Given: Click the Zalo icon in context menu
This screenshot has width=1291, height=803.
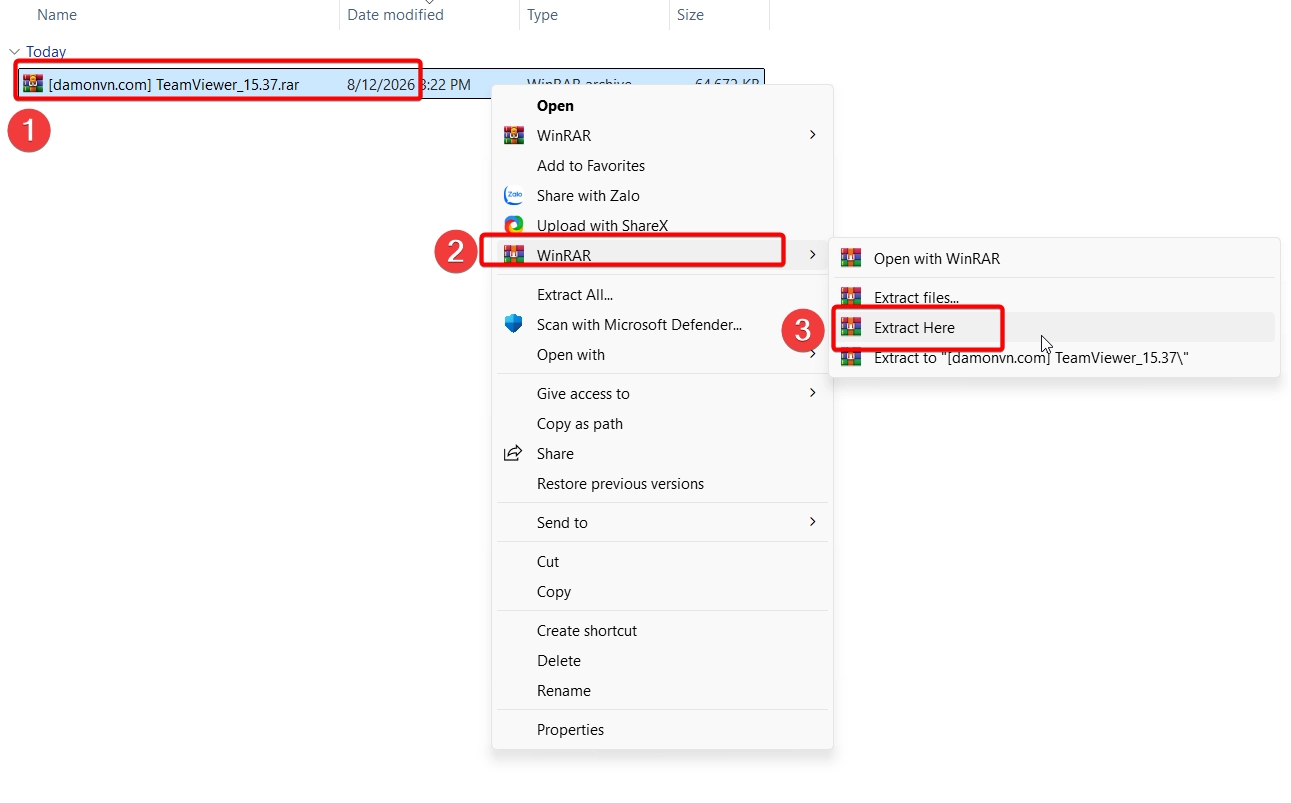Looking at the screenshot, I should (514, 196).
